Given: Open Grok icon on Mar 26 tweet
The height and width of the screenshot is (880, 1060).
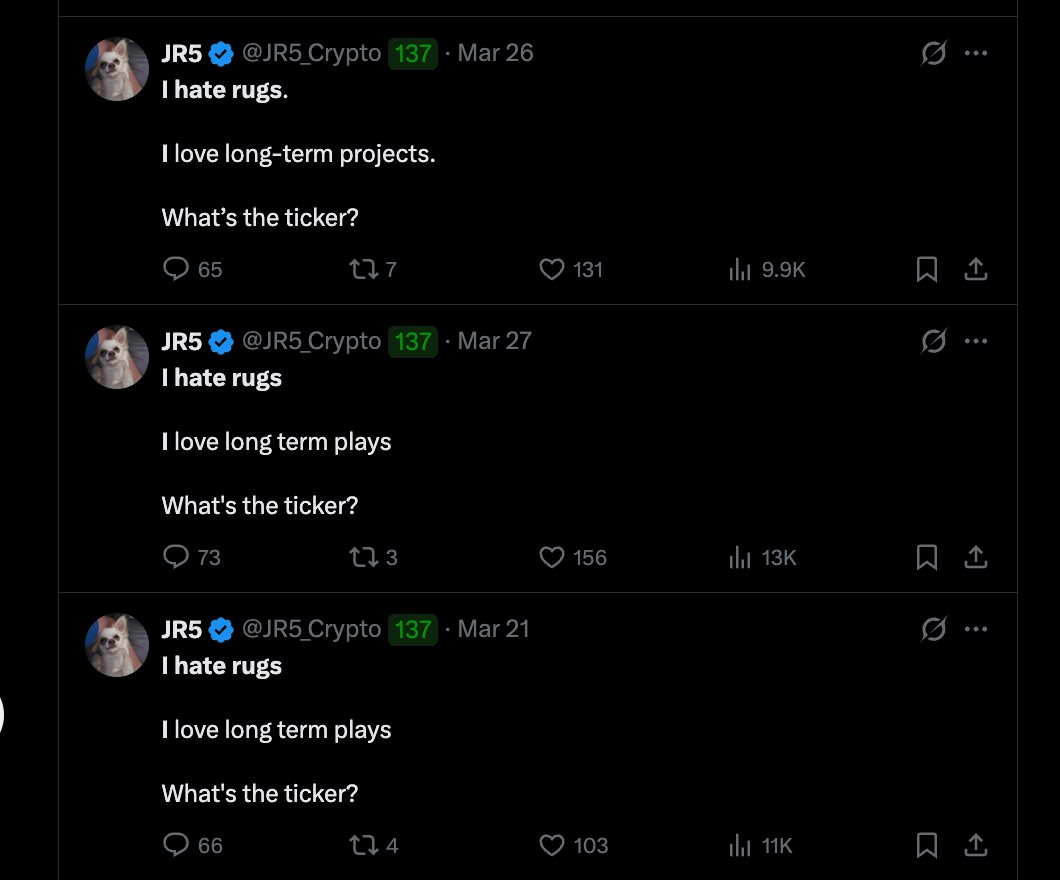Looking at the screenshot, I should click(933, 54).
